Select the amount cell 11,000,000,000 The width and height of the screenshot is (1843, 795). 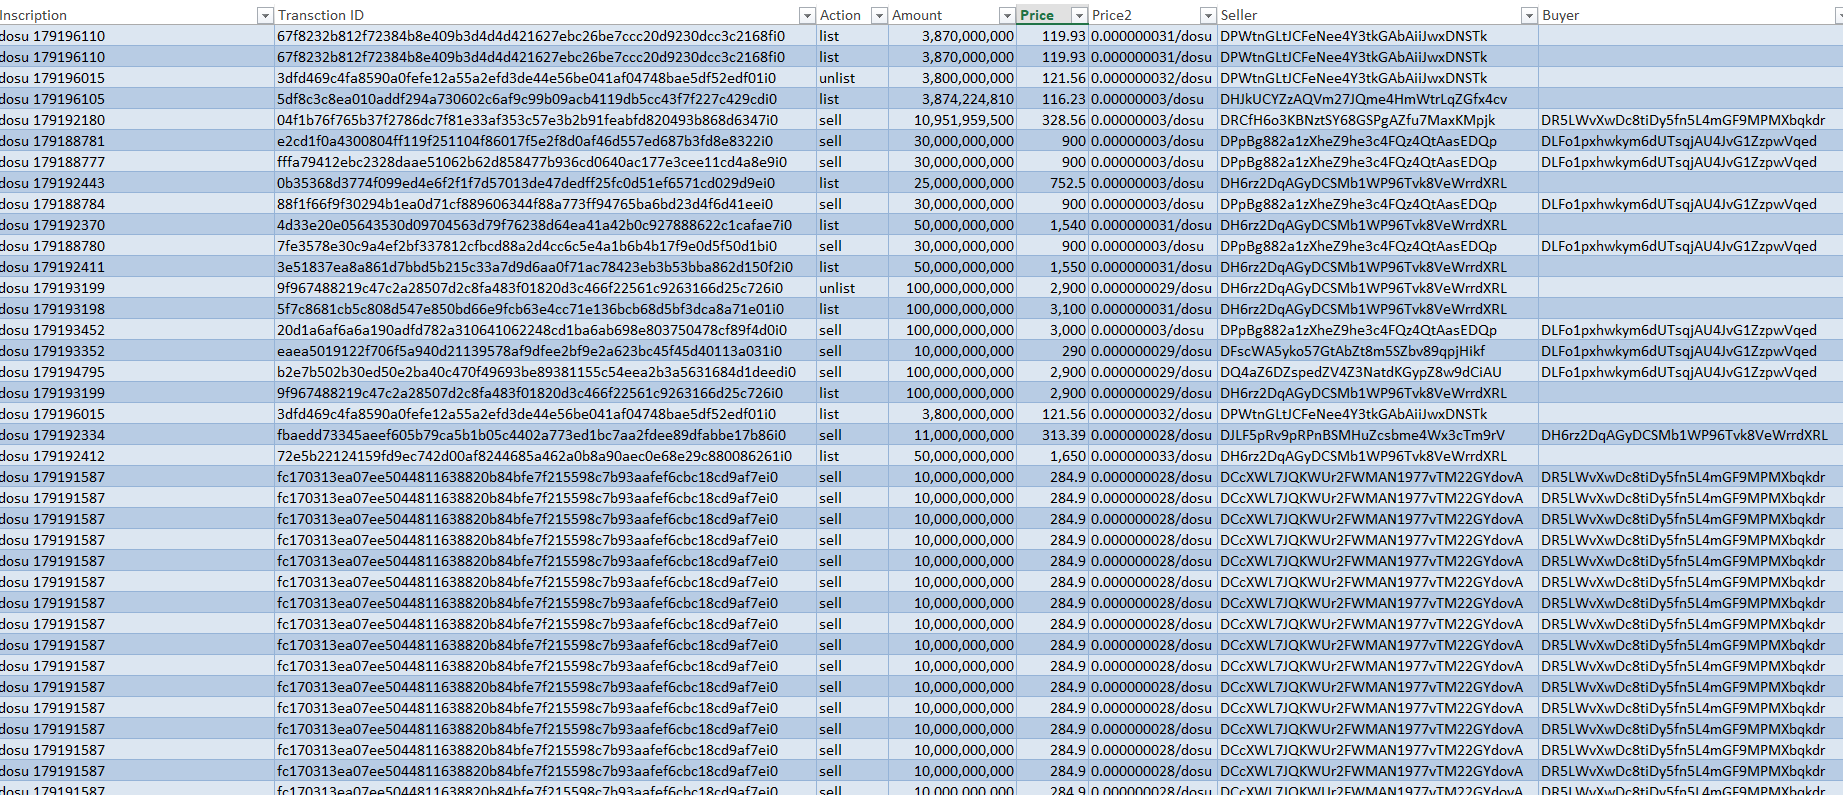point(952,435)
